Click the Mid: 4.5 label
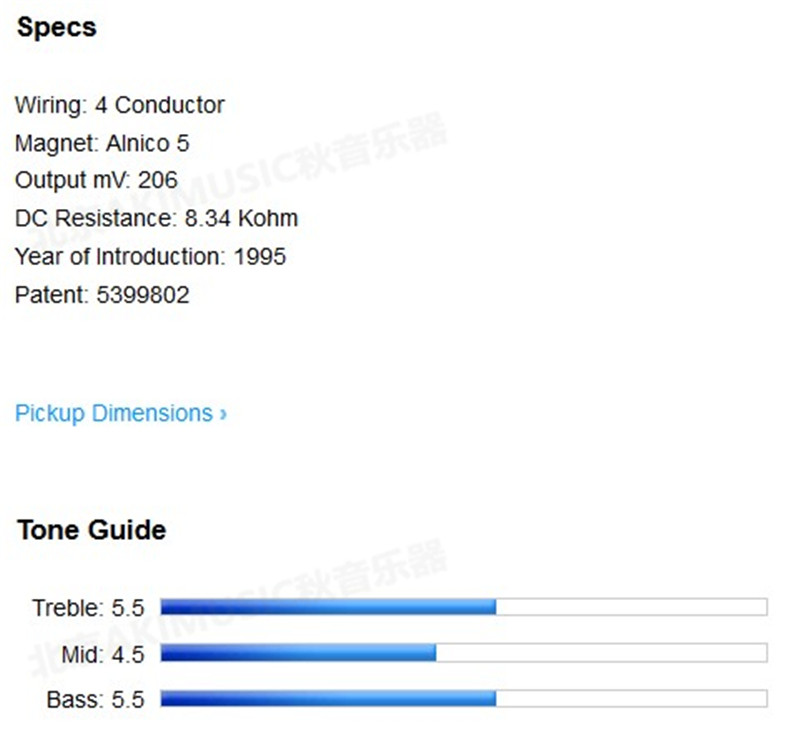 (101, 653)
